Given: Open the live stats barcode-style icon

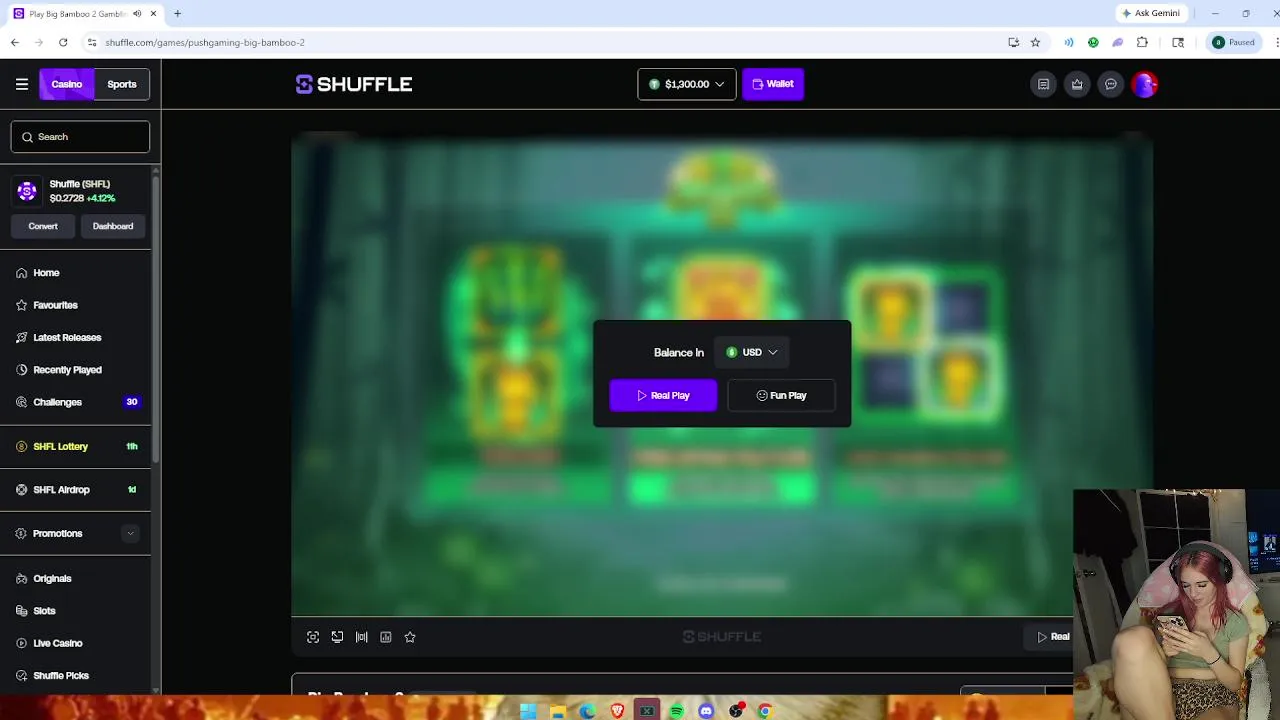Looking at the screenshot, I should click(x=362, y=637).
